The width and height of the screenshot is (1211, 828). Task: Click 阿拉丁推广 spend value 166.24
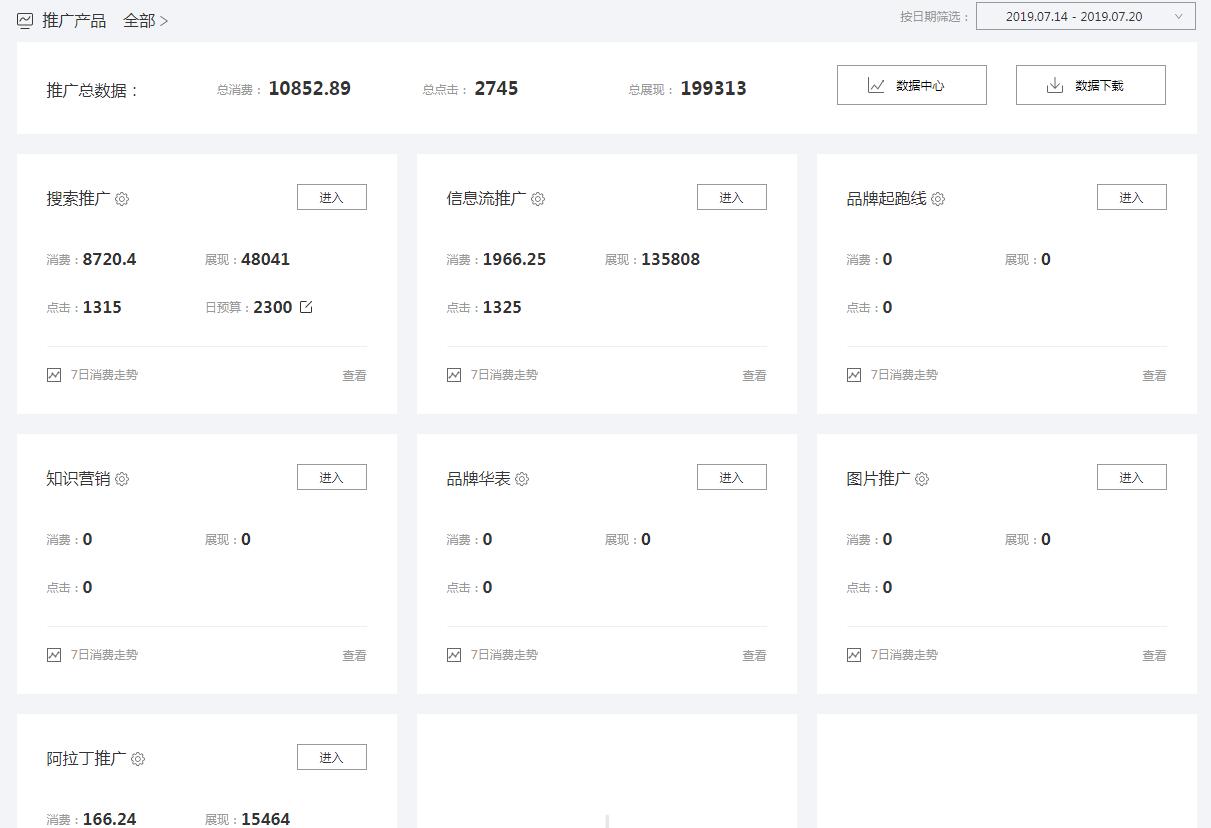(109, 819)
